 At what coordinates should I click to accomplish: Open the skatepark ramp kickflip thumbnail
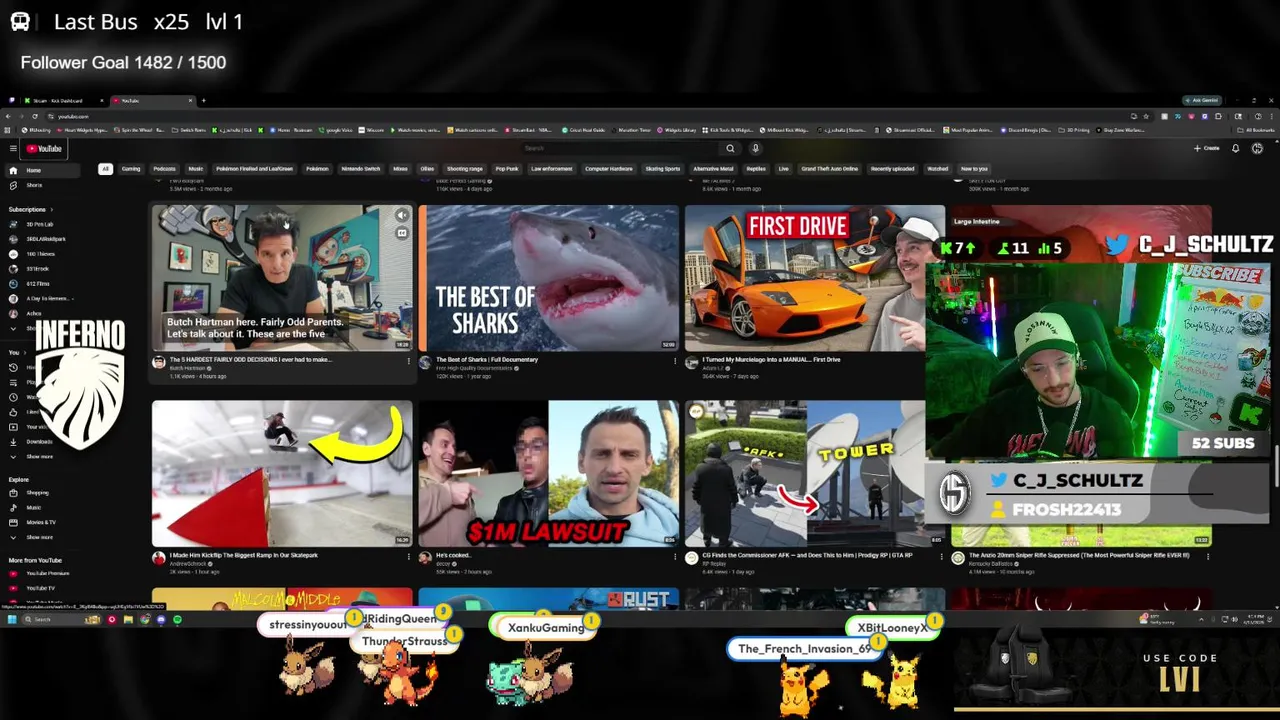tap(282, 473)
